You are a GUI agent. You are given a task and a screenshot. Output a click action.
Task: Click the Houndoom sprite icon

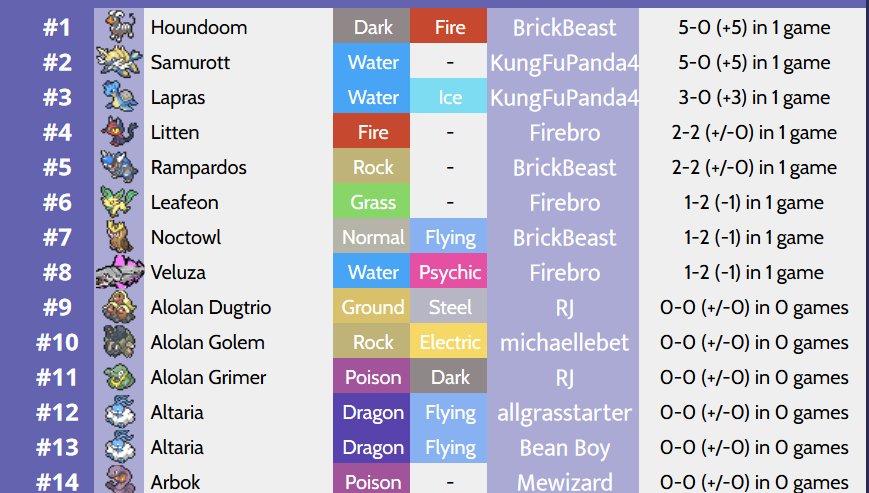pyautogui.click(x=119, y=27)
